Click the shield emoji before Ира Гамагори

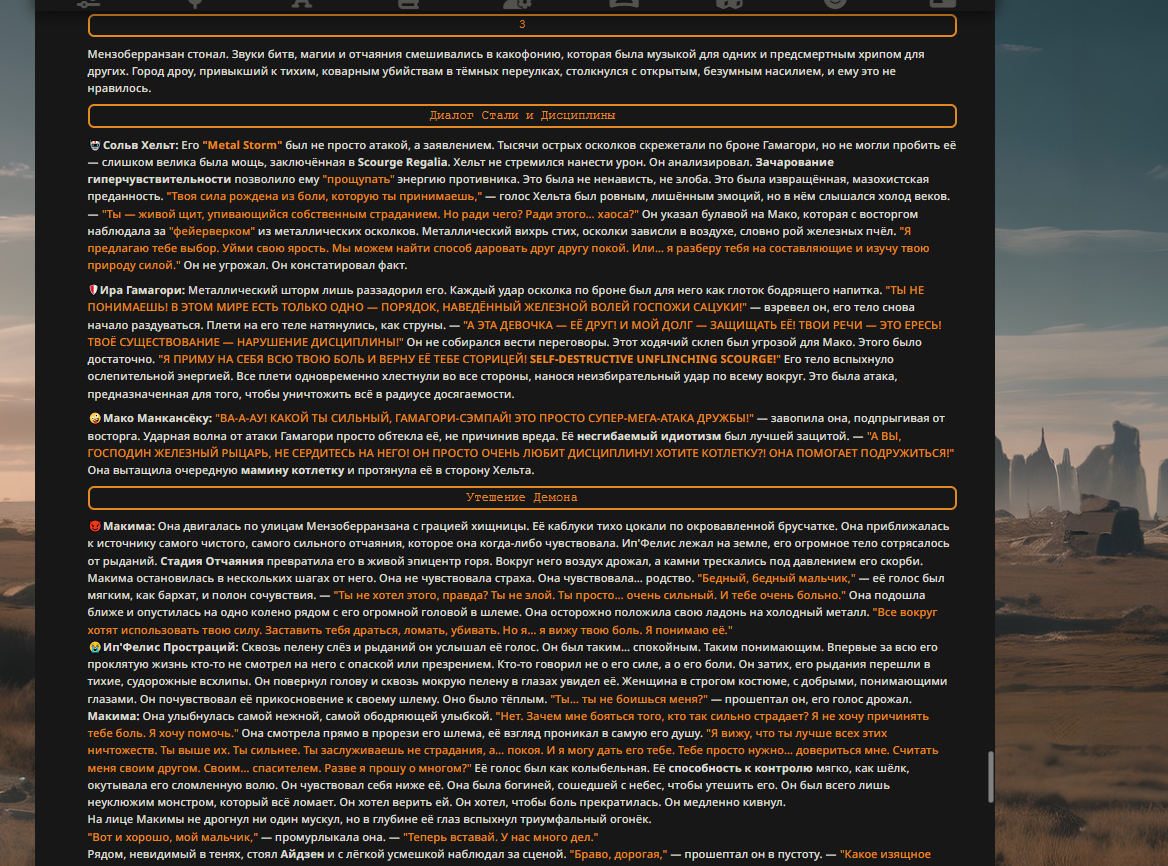[93, 290]
